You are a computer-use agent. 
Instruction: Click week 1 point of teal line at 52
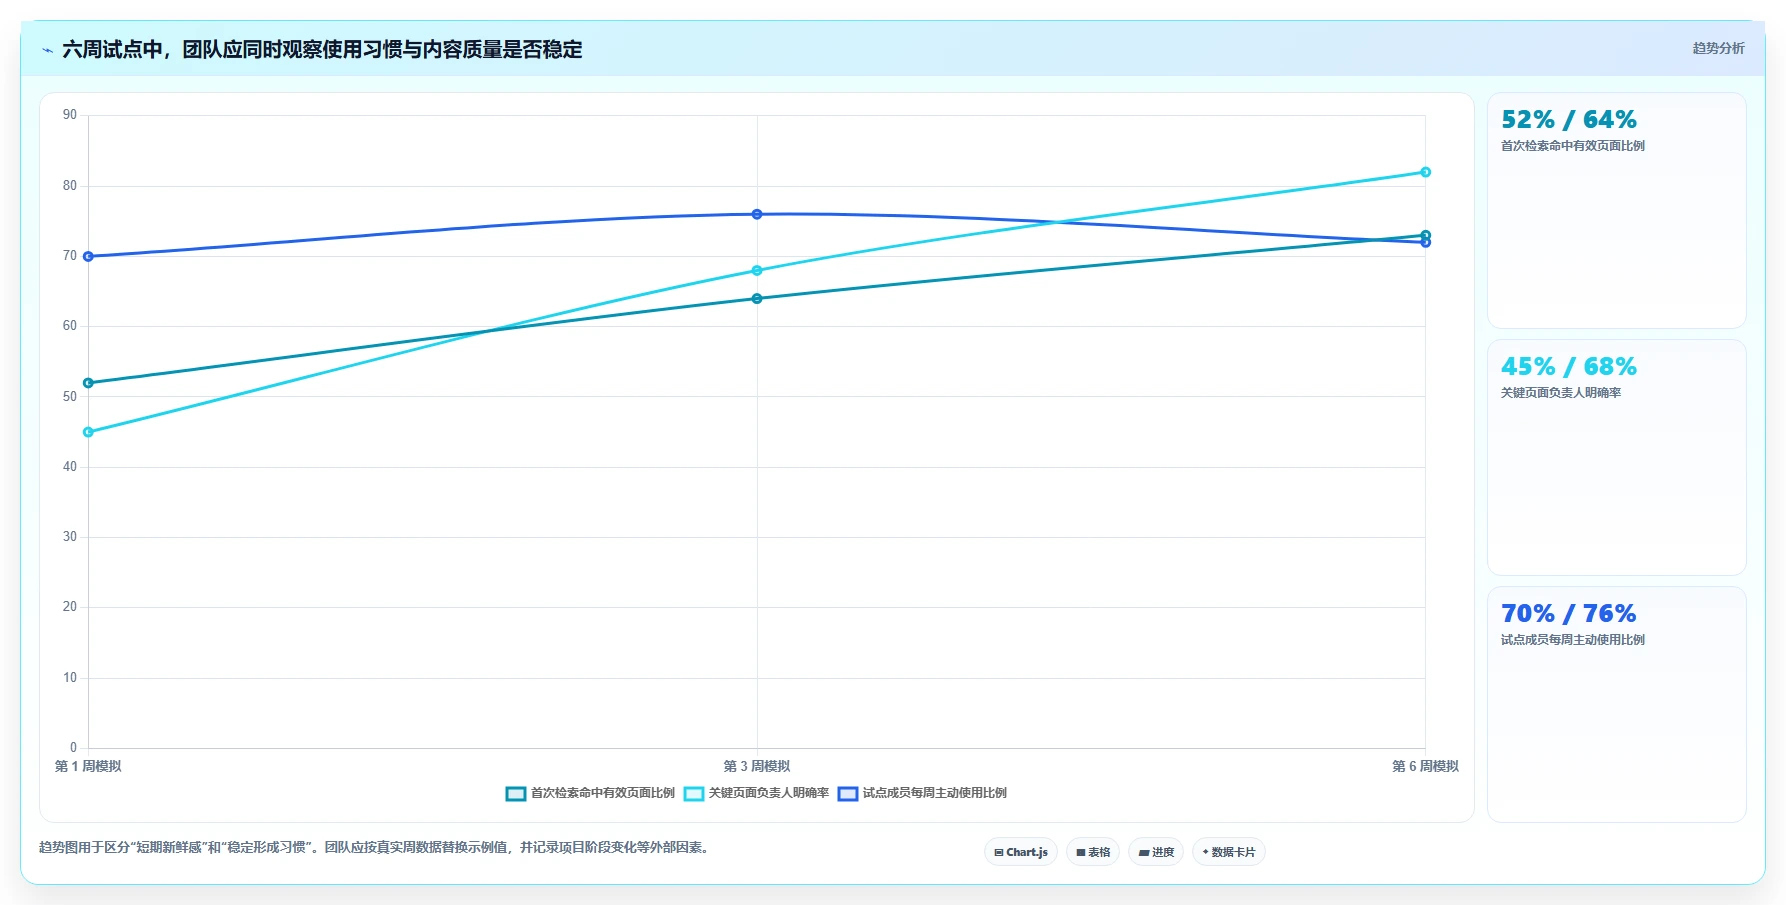coord(88,383)
